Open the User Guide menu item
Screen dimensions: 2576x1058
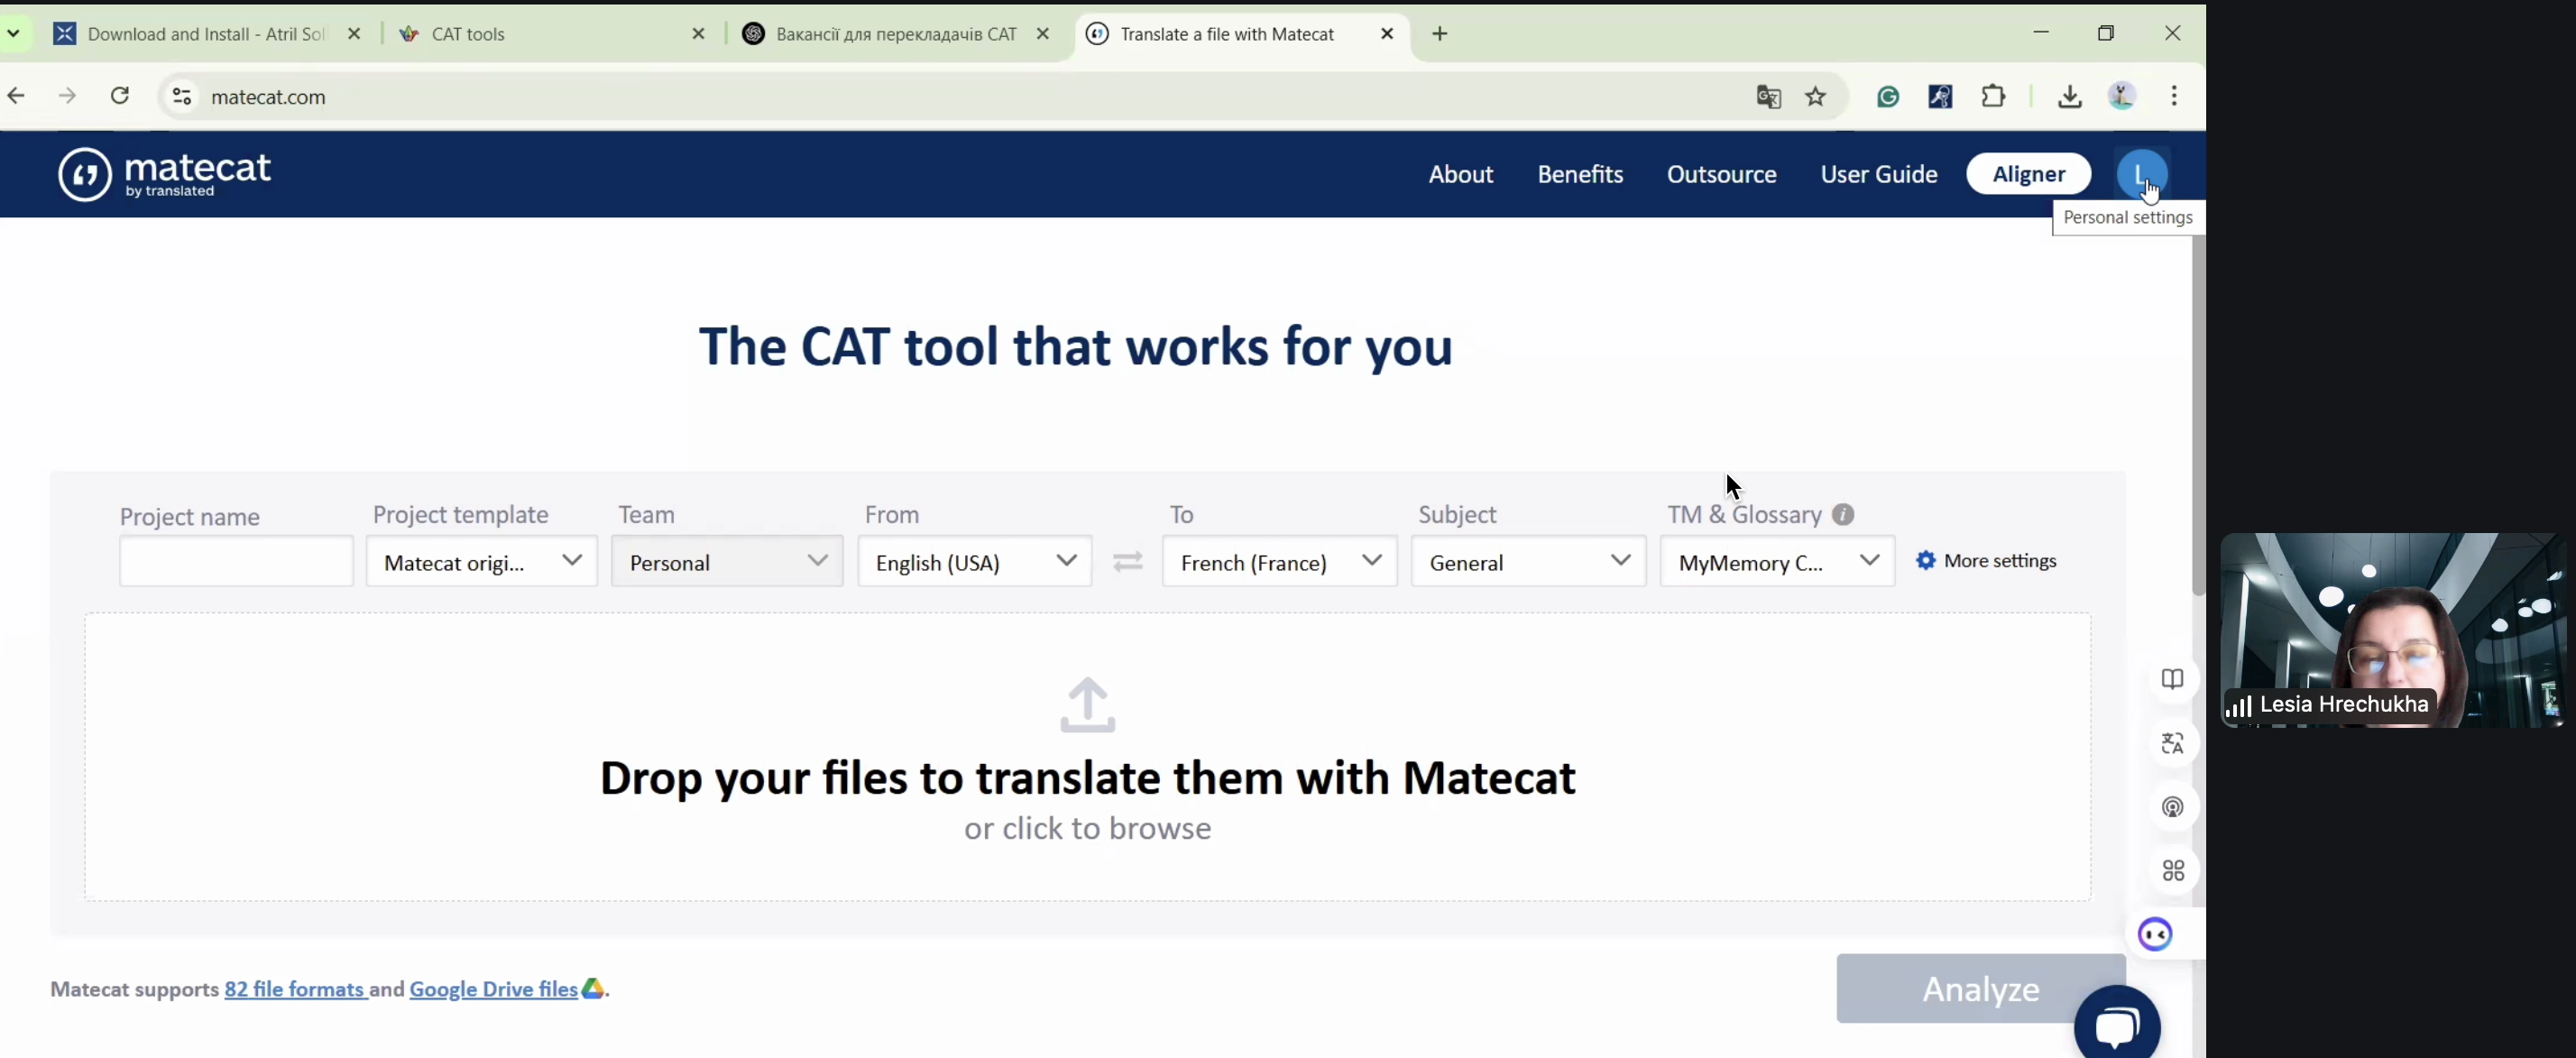coord(1878,174)
